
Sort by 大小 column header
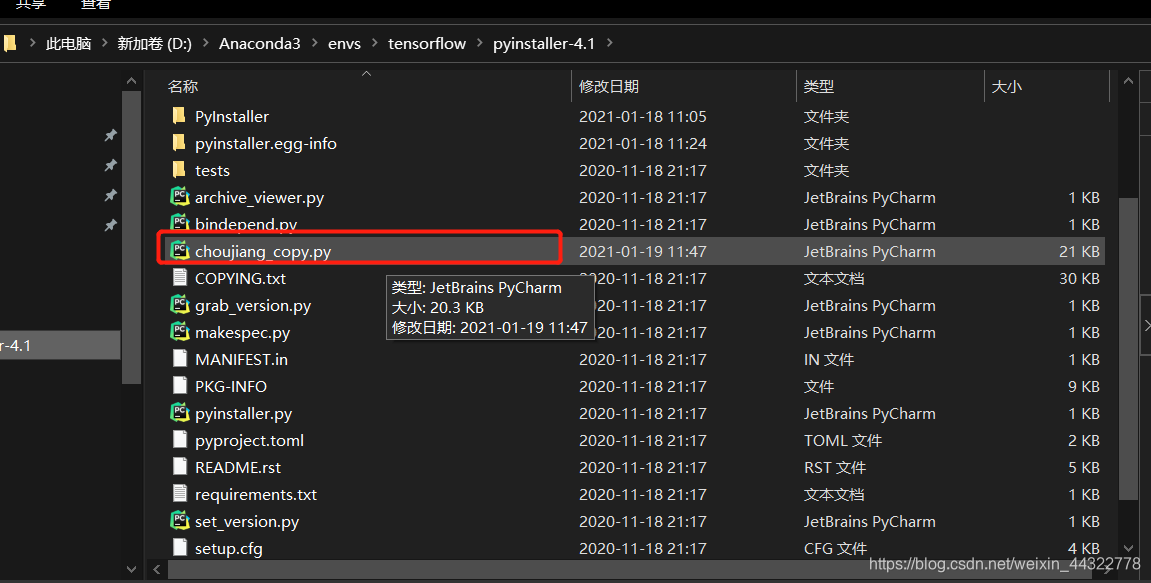[x=1006, y=87]
